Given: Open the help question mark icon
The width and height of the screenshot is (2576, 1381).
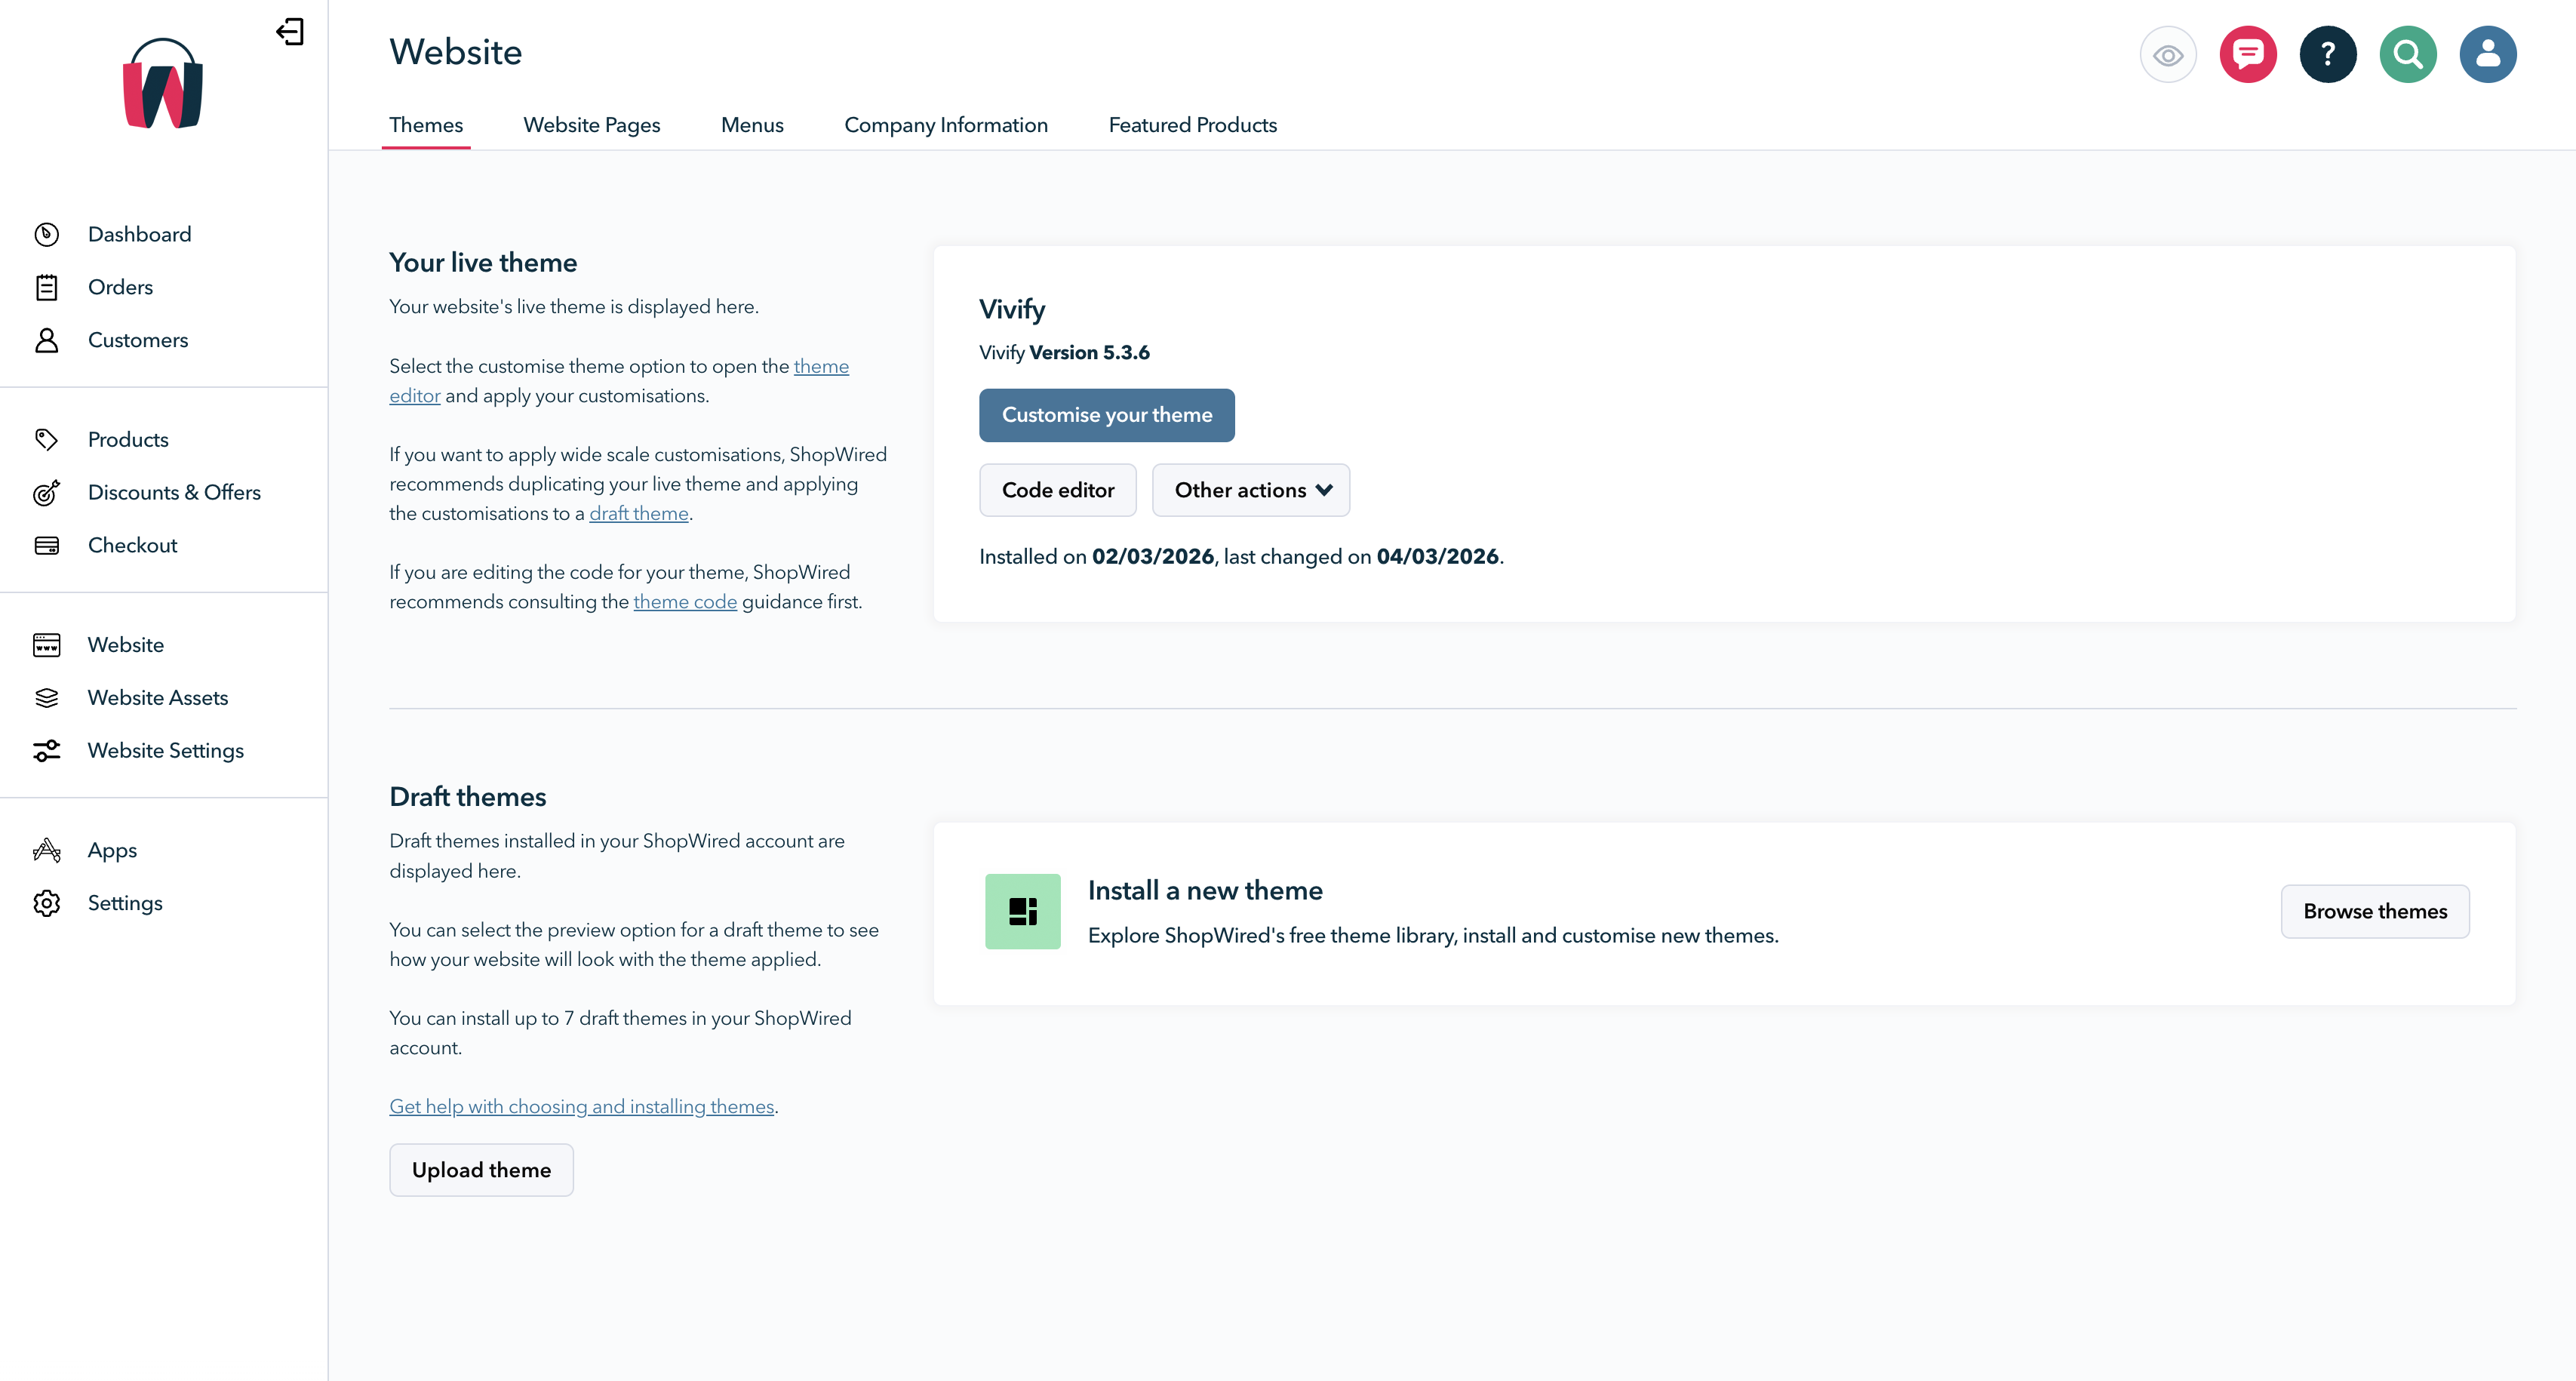Looking at the screenshot, I should tap(2328, 54).
